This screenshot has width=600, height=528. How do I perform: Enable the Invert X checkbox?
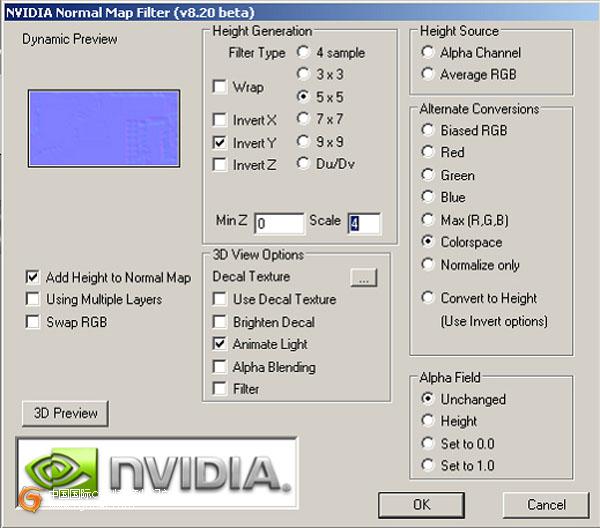[x=220, y=120]
